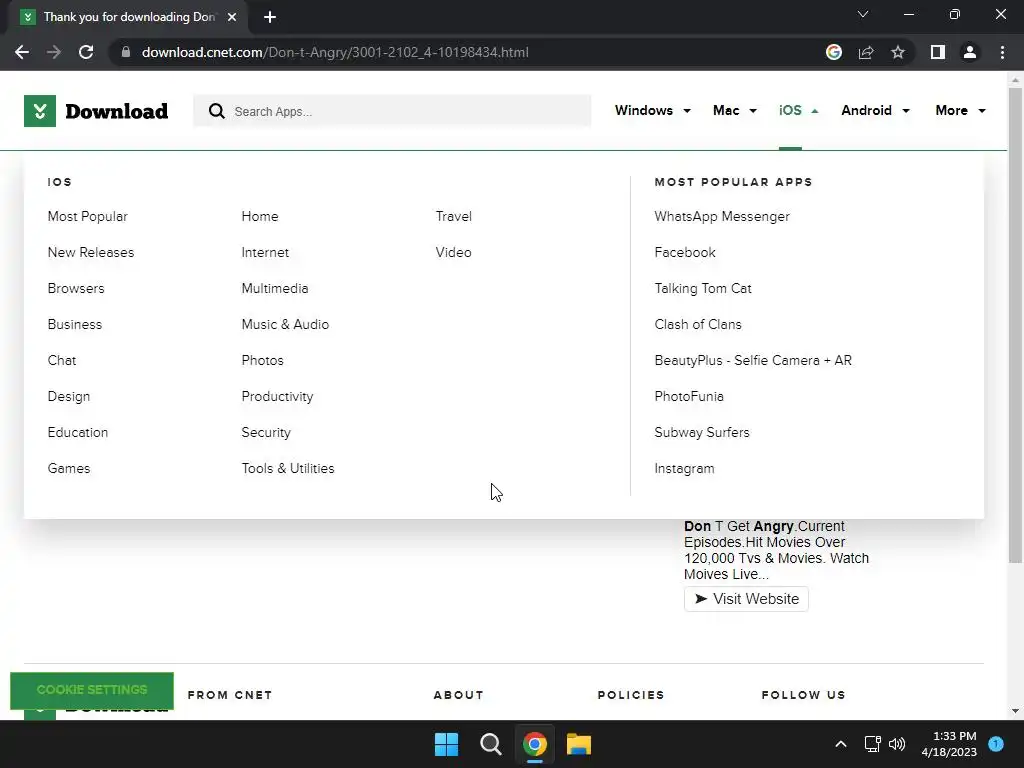The image size is (1024, 768).
Task: Go back with browser back arrow
Action: (x=22, y=52)
